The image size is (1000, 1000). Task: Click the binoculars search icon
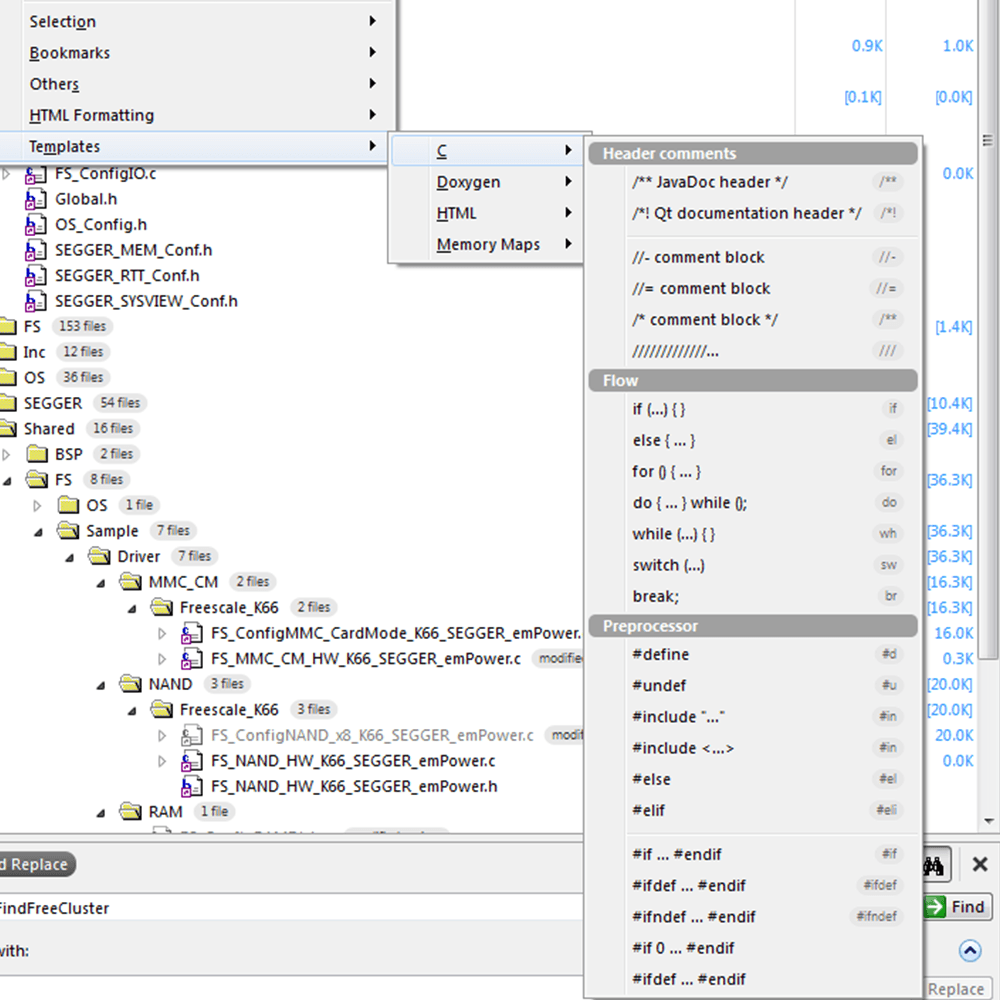pos(934,865)
